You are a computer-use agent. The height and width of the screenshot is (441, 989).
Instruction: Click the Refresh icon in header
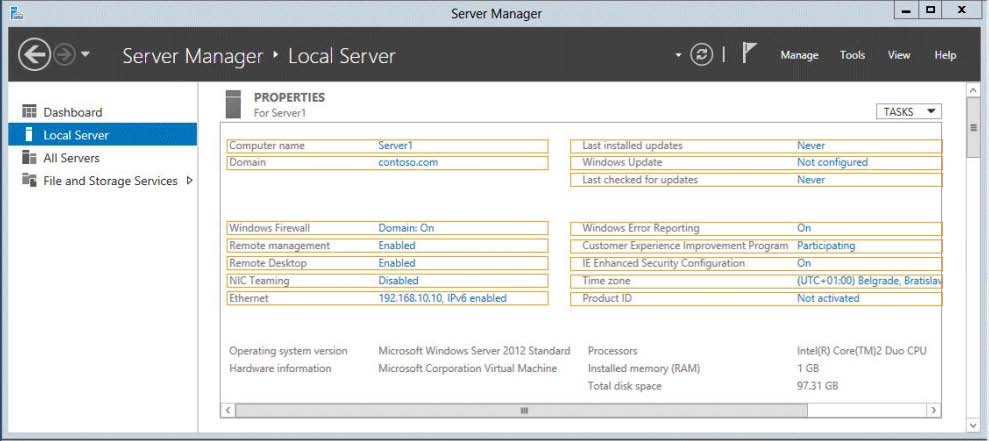click(x=701, y=55)
